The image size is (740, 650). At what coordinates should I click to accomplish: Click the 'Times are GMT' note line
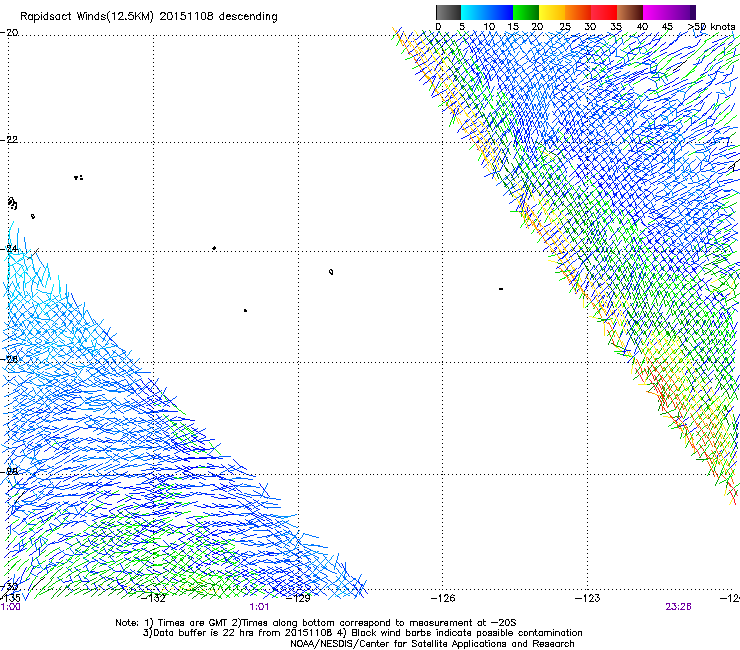pyautogui.click(x=316, y=623)
